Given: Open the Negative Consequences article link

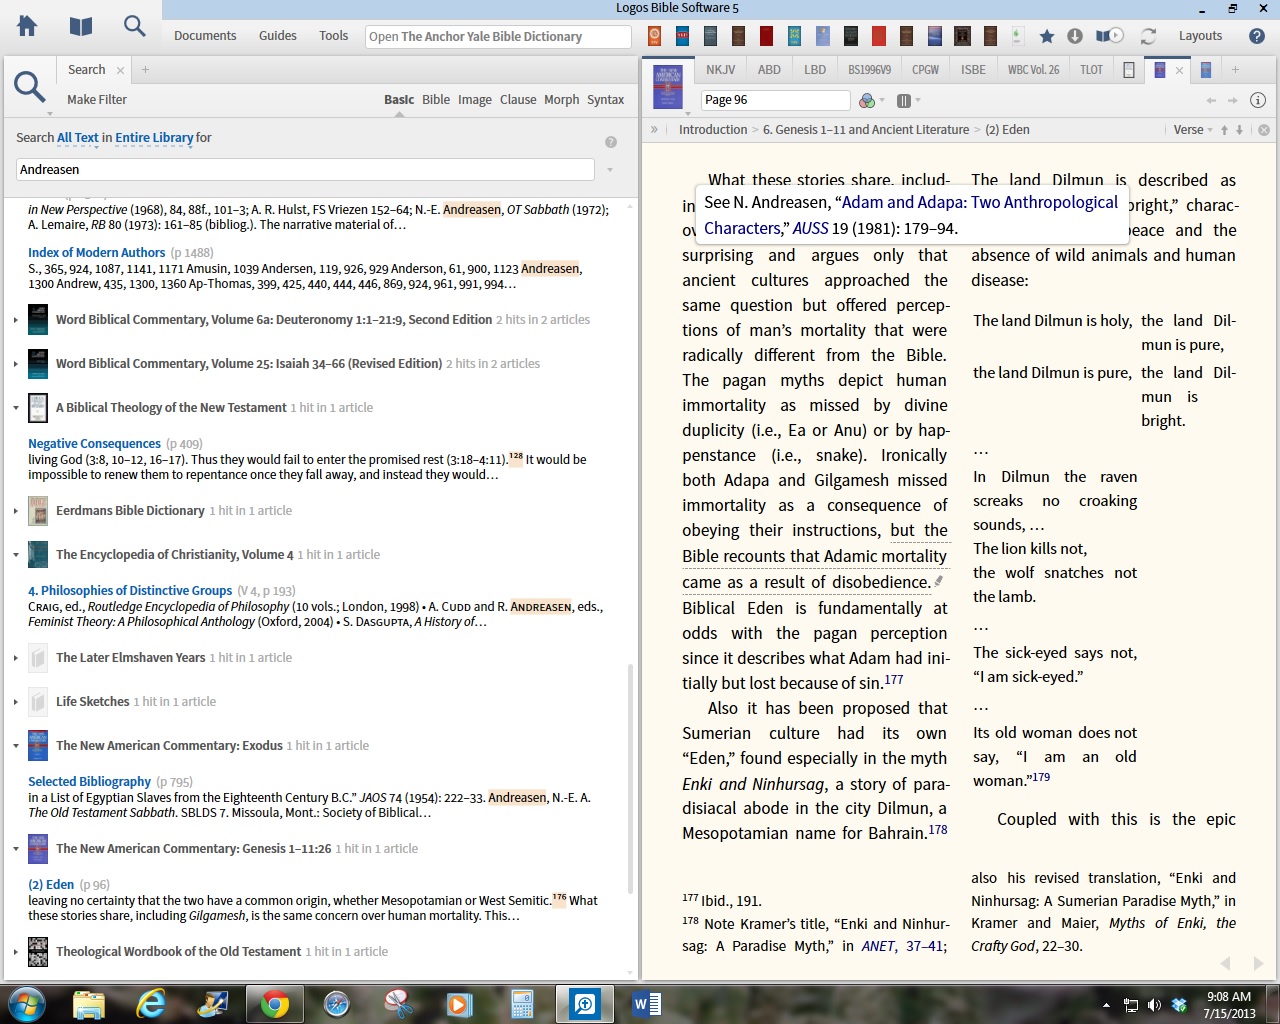Looking at the screenshot, I should [x=94, y=444].
